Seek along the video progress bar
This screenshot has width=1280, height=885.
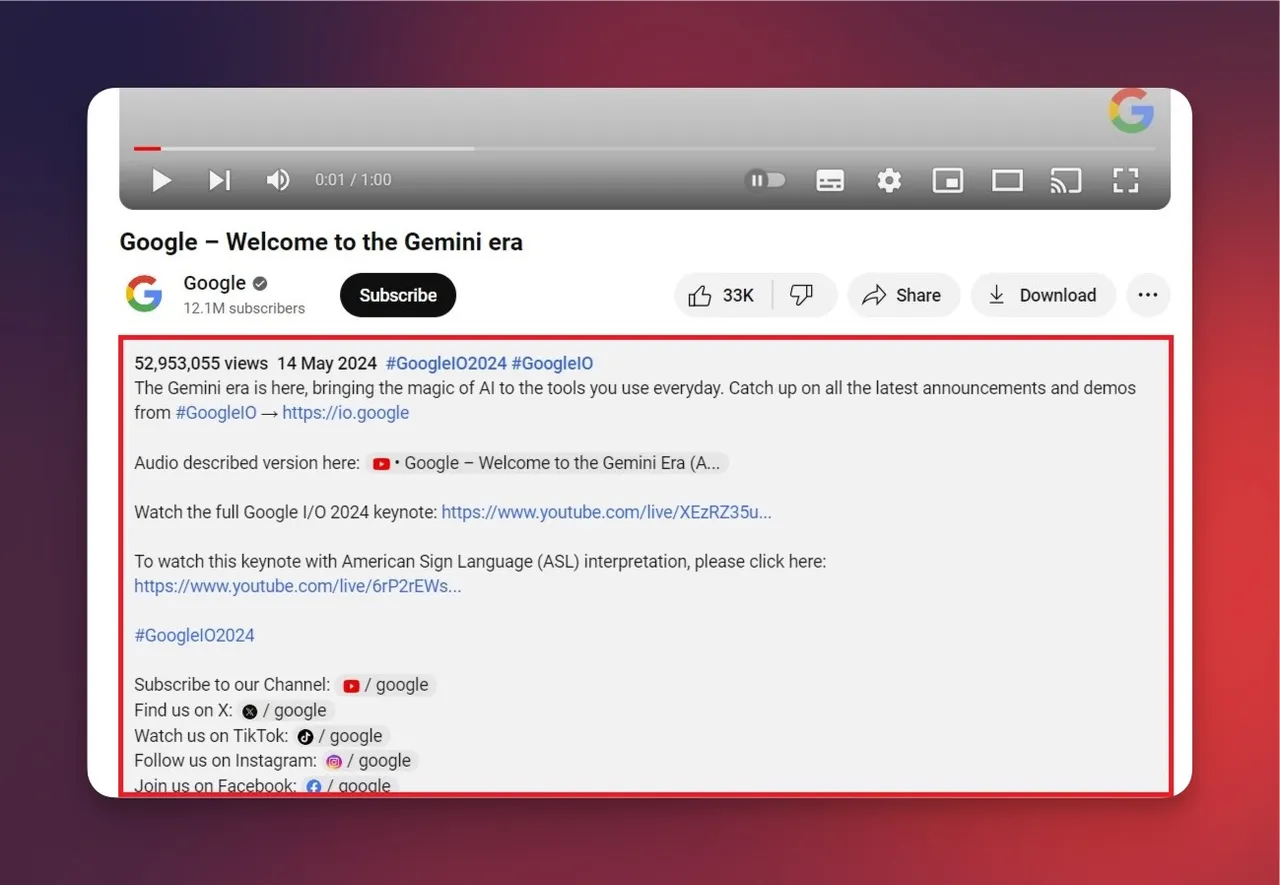[644, 149]
